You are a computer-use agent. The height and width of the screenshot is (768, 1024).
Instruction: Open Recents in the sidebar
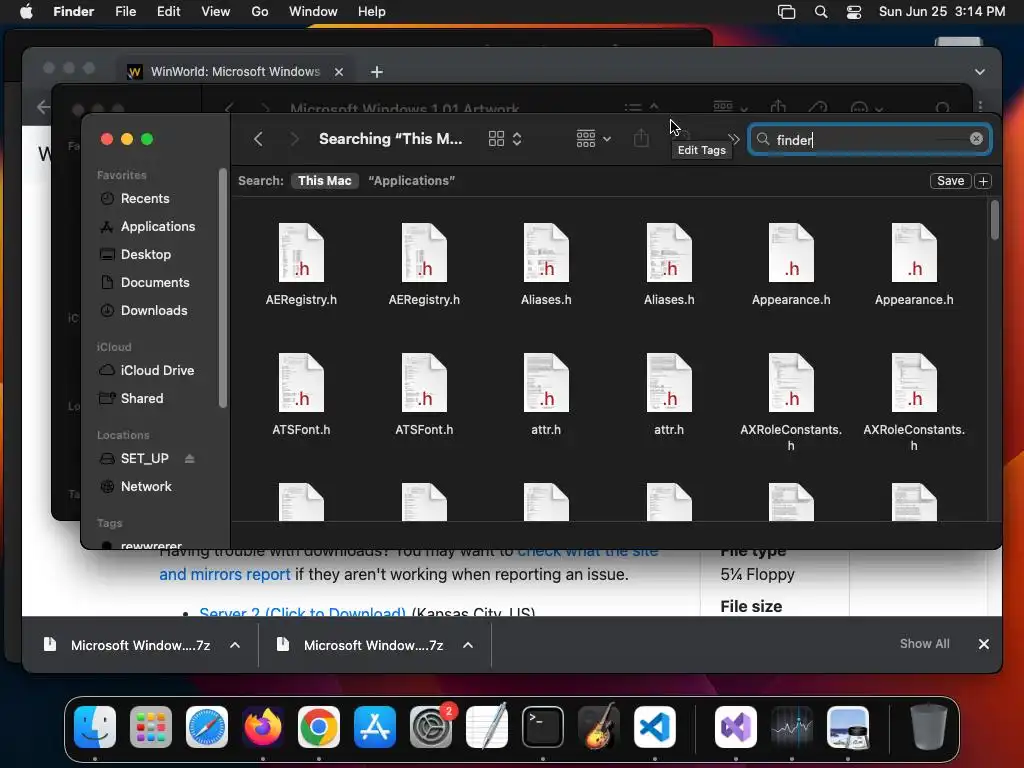tap(145, 199)
